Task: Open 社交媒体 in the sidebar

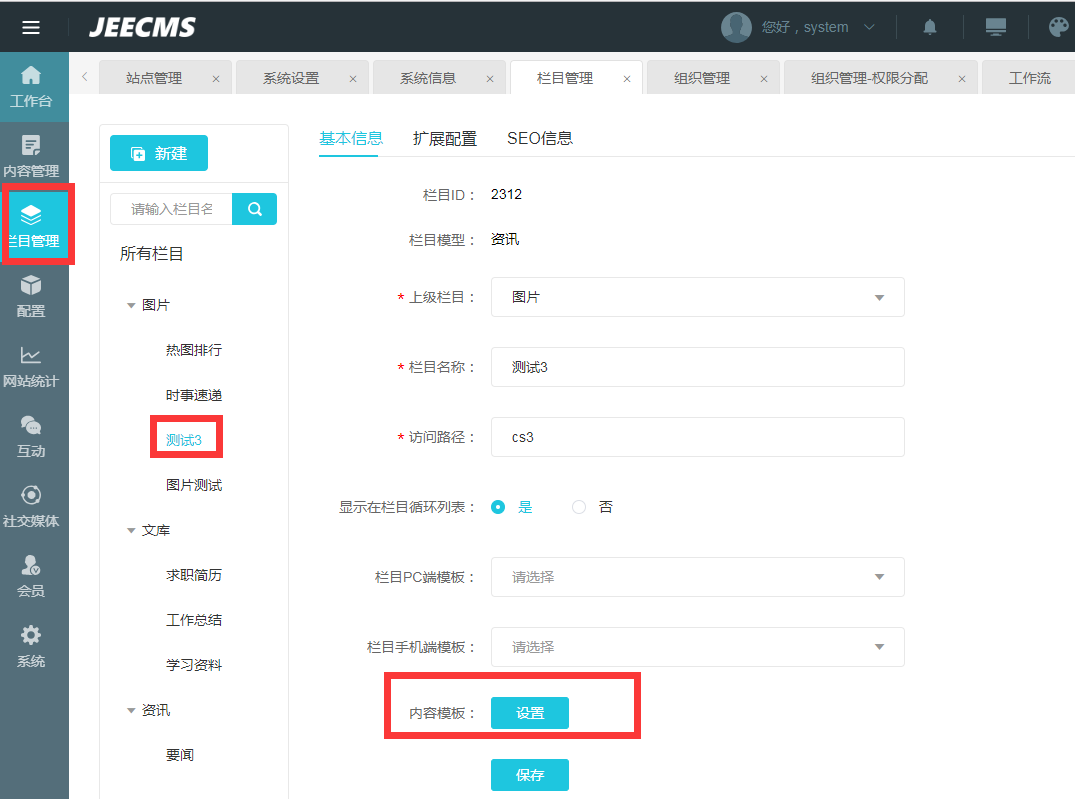Action: click(x=31, y=506)
